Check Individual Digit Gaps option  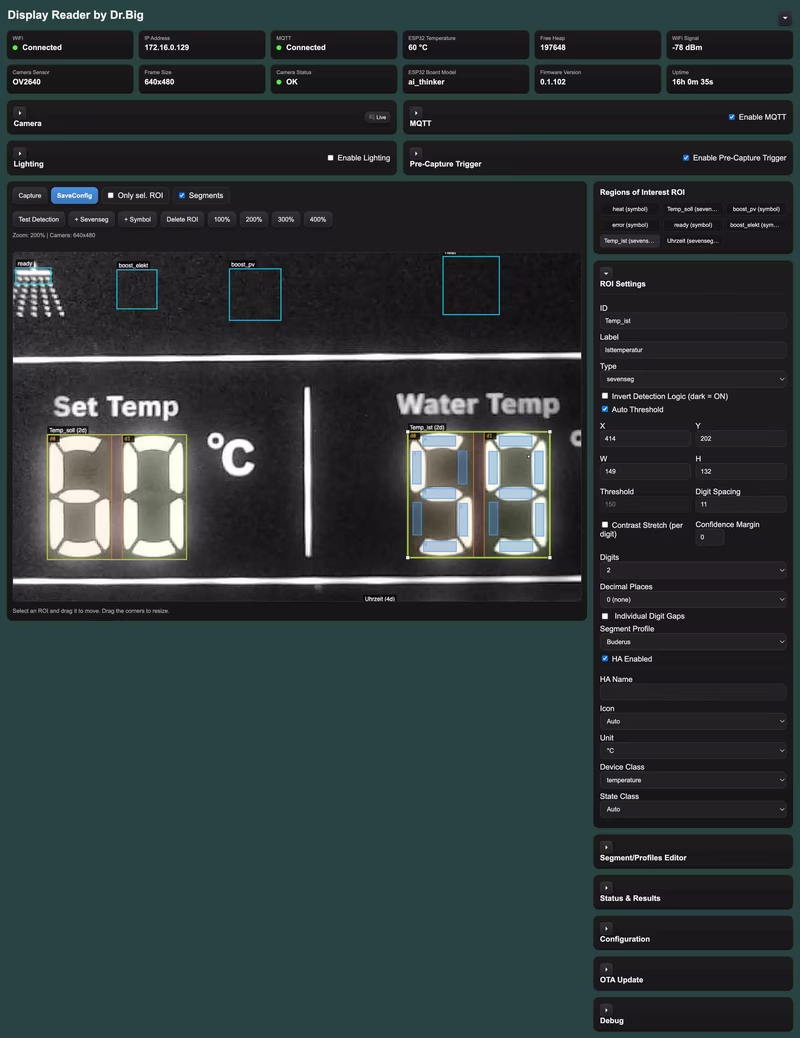tap(605, 616)
